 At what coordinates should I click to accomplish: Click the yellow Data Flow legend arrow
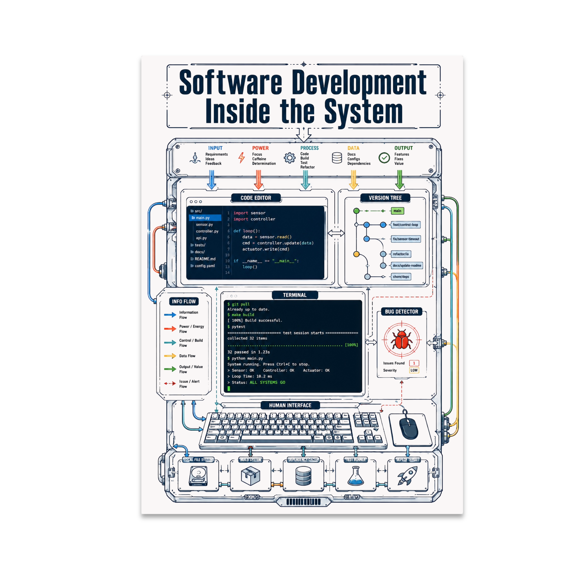(x=170, y=356)
